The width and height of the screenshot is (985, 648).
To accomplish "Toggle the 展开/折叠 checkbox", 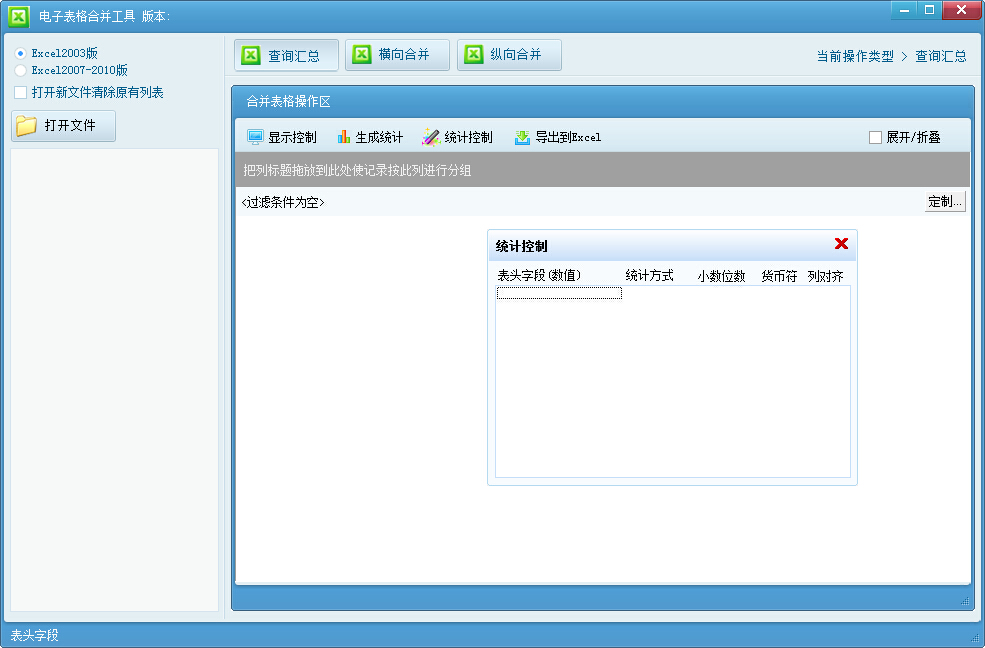I will (x=875, y=137).
